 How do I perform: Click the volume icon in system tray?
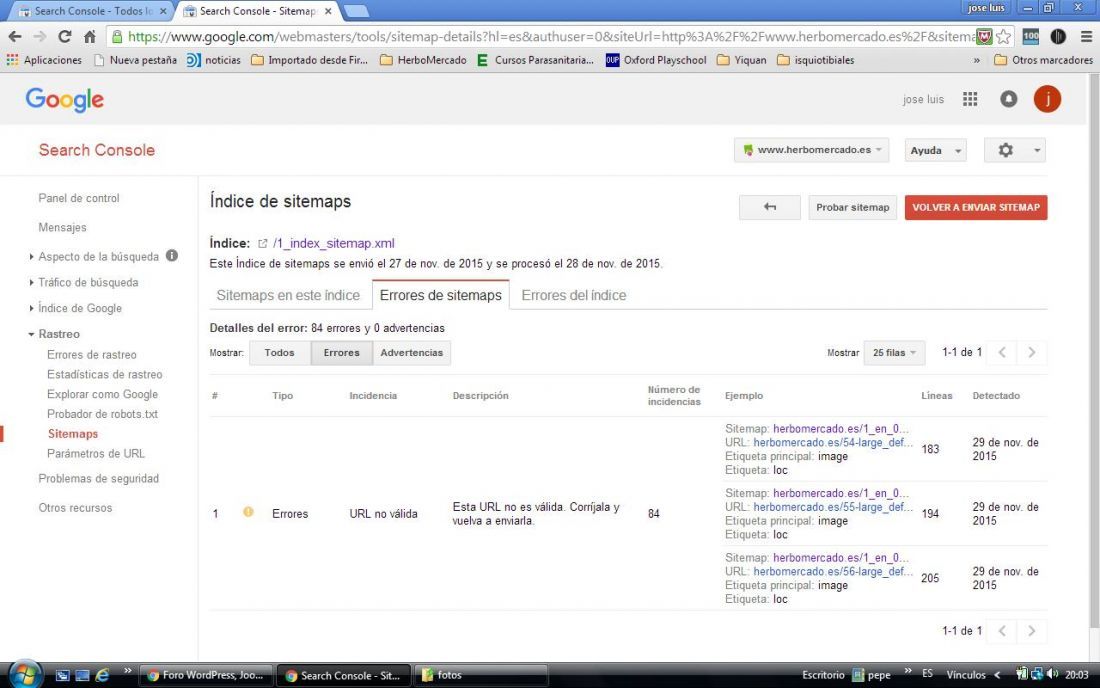[x=1052, y=674]
